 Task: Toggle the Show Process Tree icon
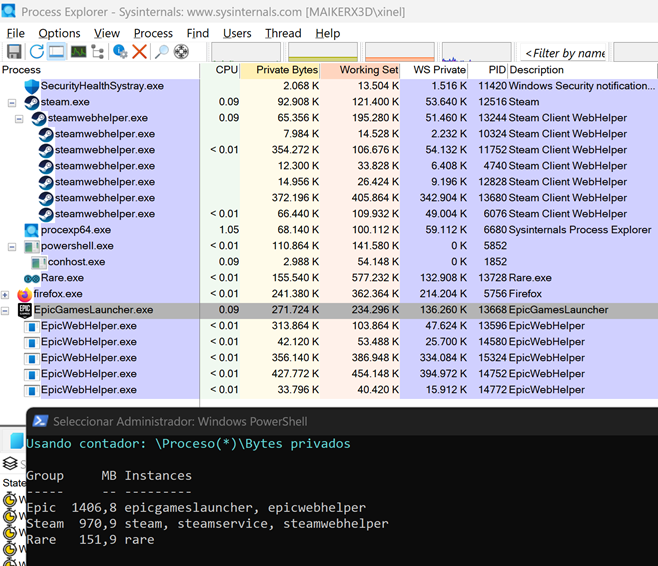(98, 52)
